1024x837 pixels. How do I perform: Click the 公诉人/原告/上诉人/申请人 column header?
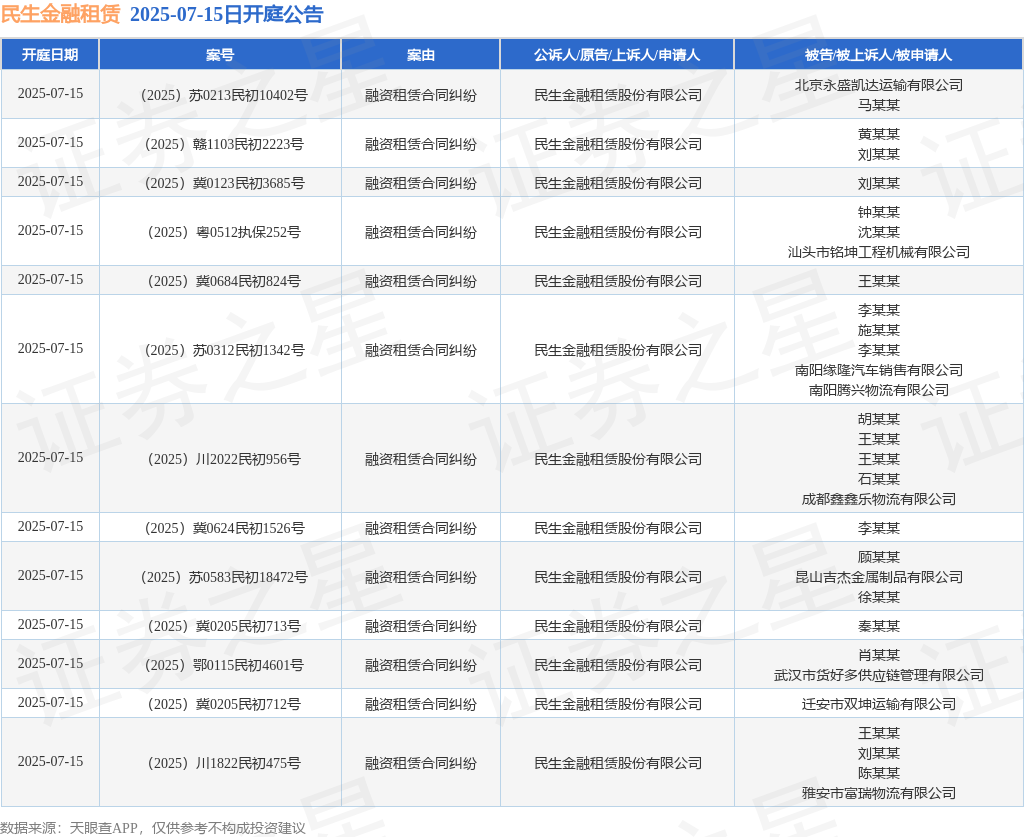tap(617, 55)
